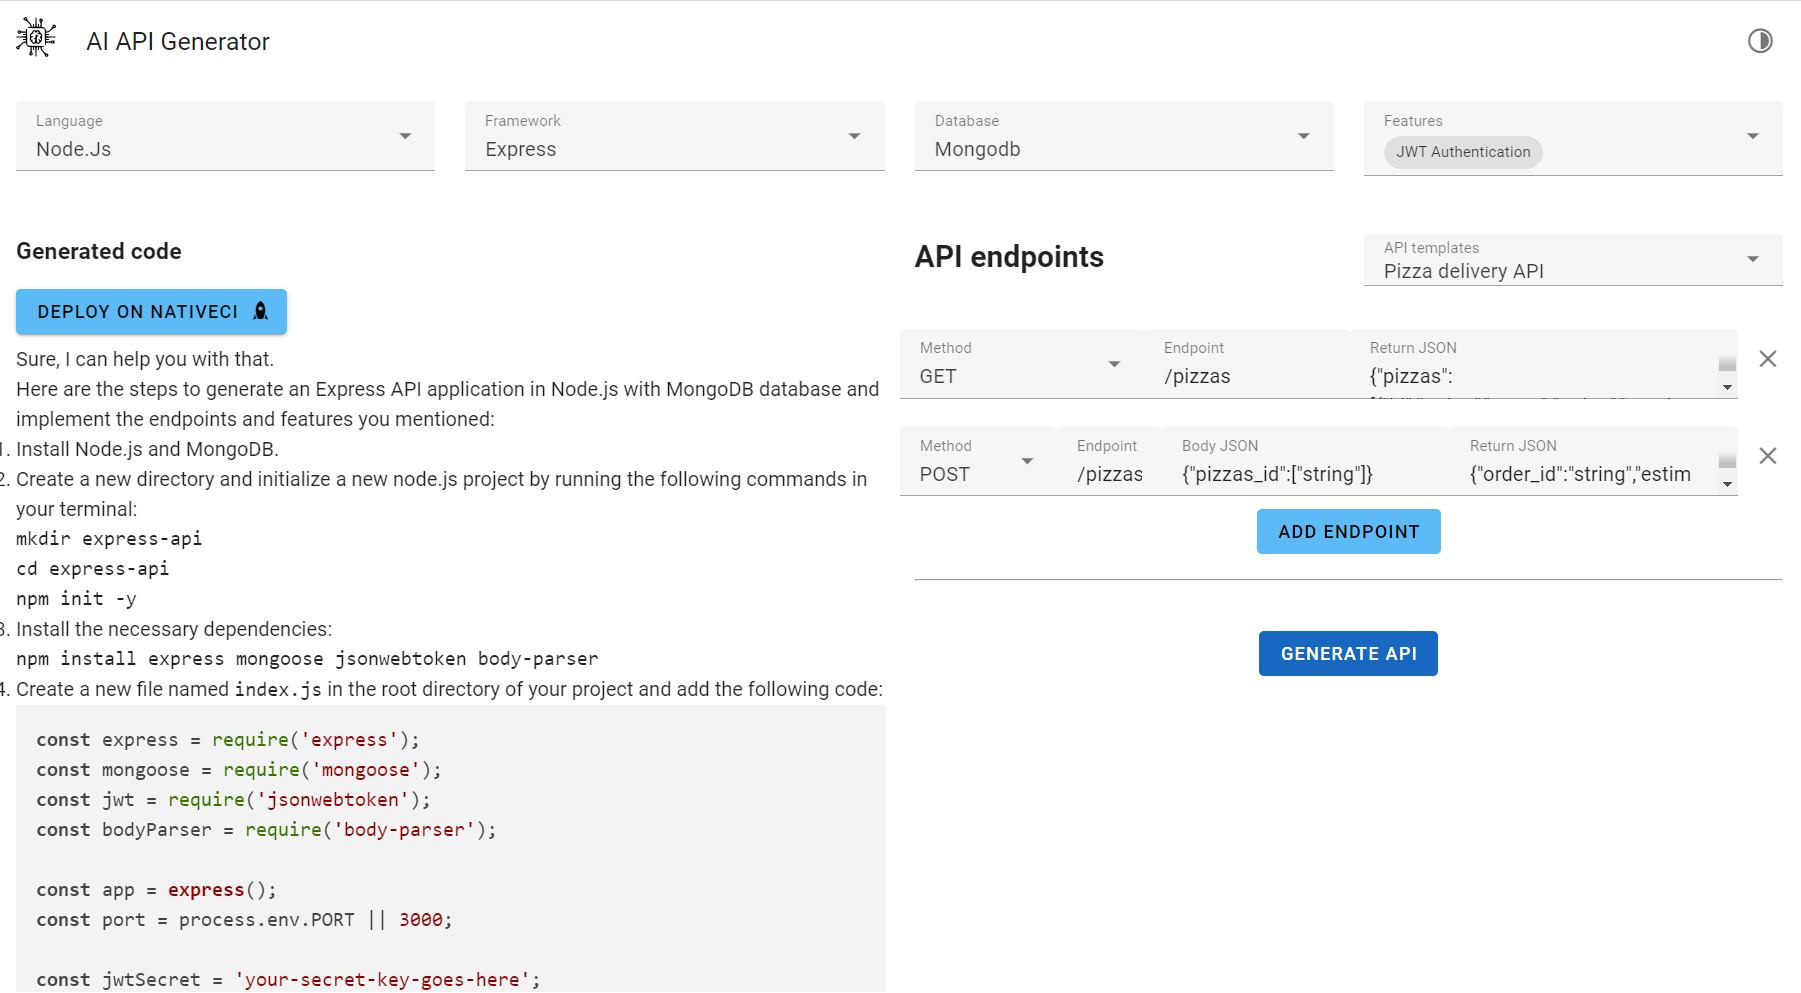Click the AI API Generator title

tap(178, 41)
